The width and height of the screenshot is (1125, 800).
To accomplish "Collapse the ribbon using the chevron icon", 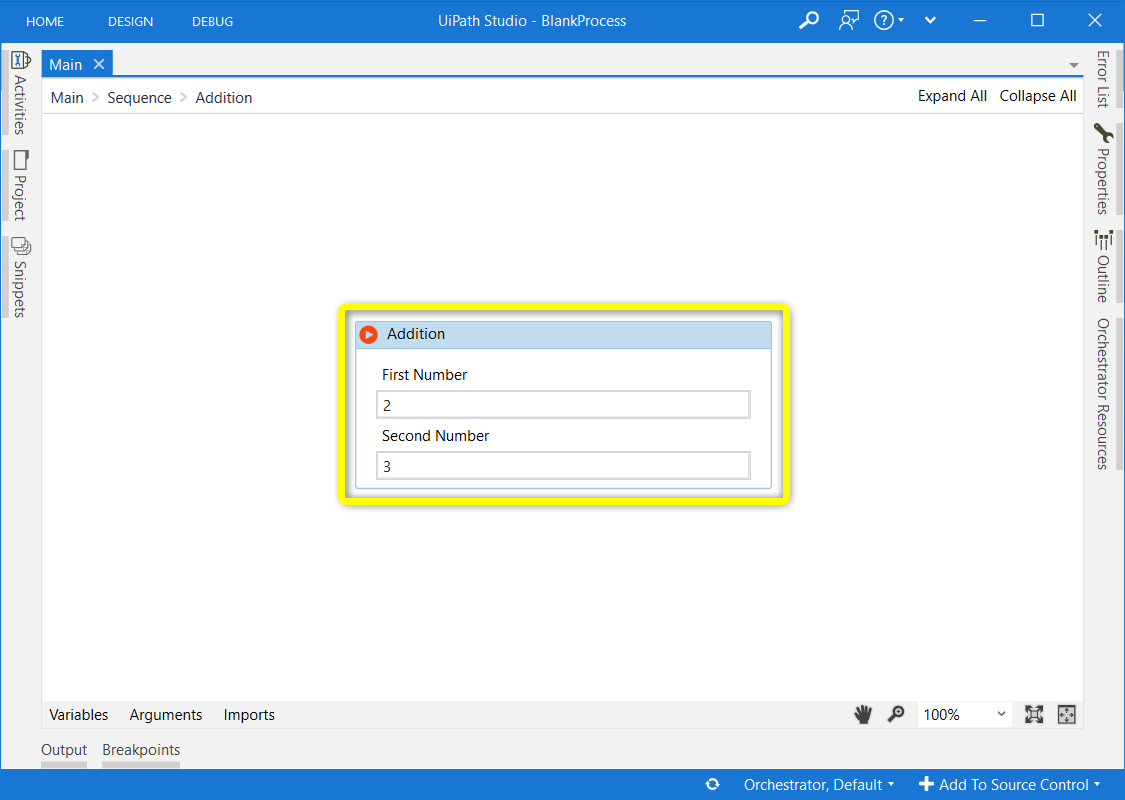I will pos(931,20).
